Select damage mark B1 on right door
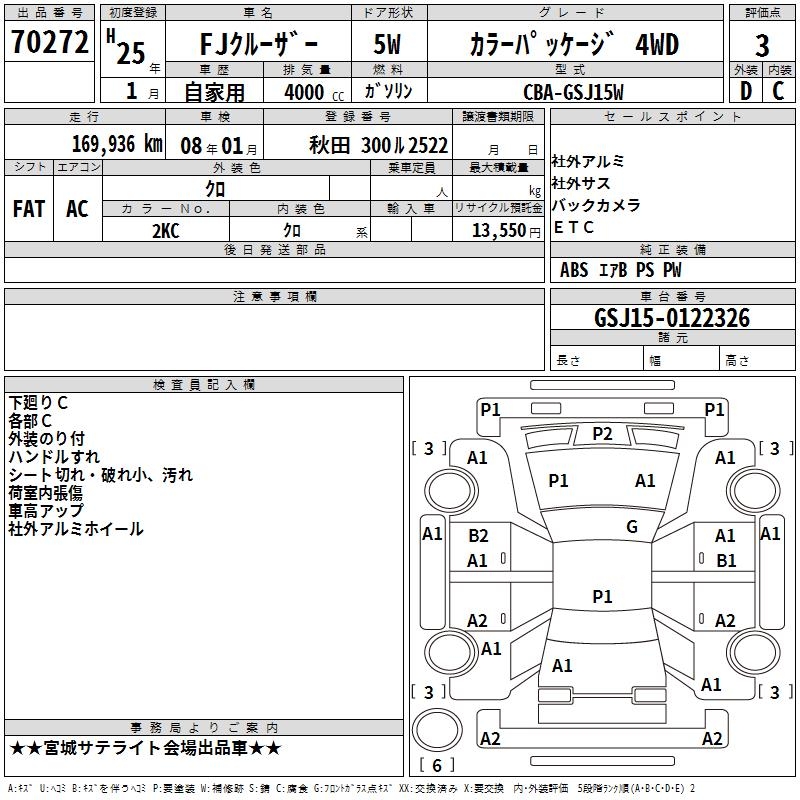The width and height of the screenshot is (800, 800). (726, 561)
